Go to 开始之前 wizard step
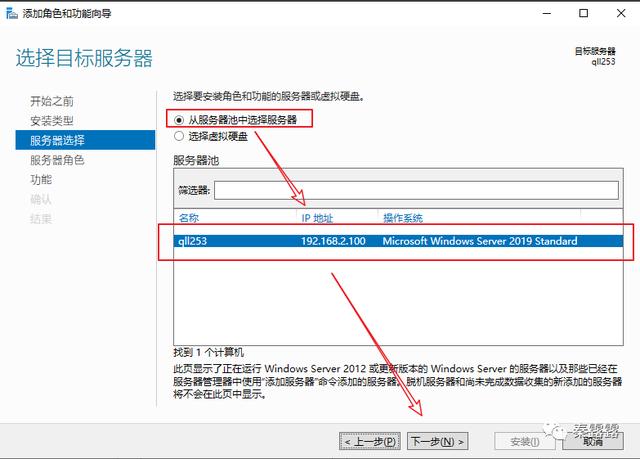640x459 pixels. click(51, 101)
